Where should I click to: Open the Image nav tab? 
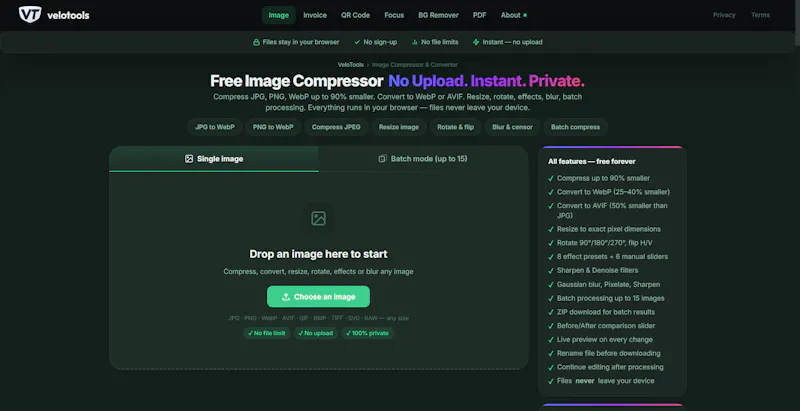pyautogui.click(x=279, y=15)
